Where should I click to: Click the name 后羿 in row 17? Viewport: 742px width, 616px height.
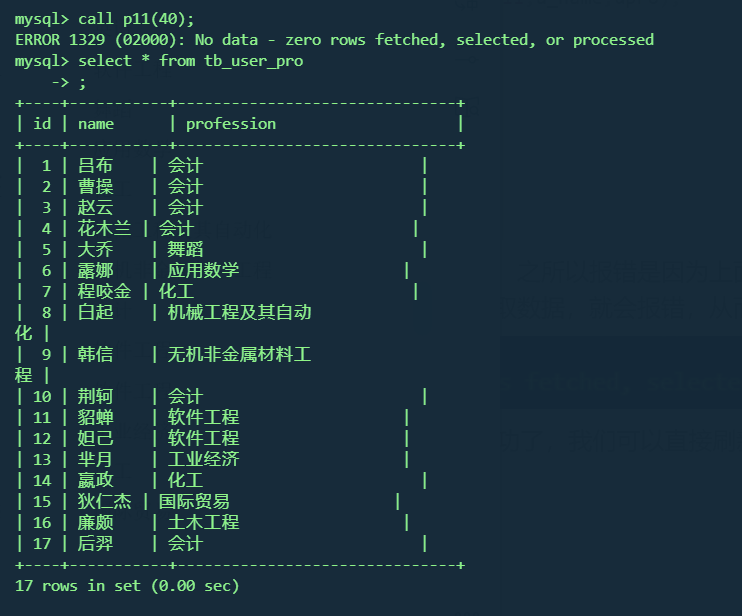point(96,544)
